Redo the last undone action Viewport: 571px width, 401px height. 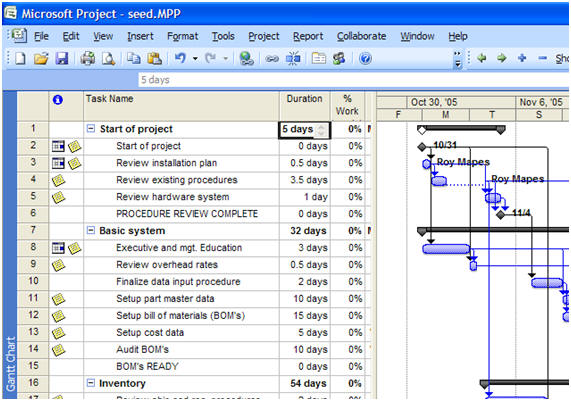tap(211, 58)
